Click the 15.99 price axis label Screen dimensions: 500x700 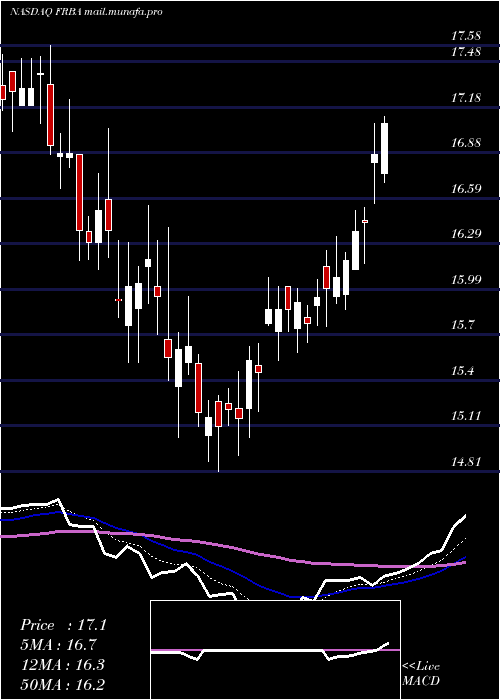[466, 279]
